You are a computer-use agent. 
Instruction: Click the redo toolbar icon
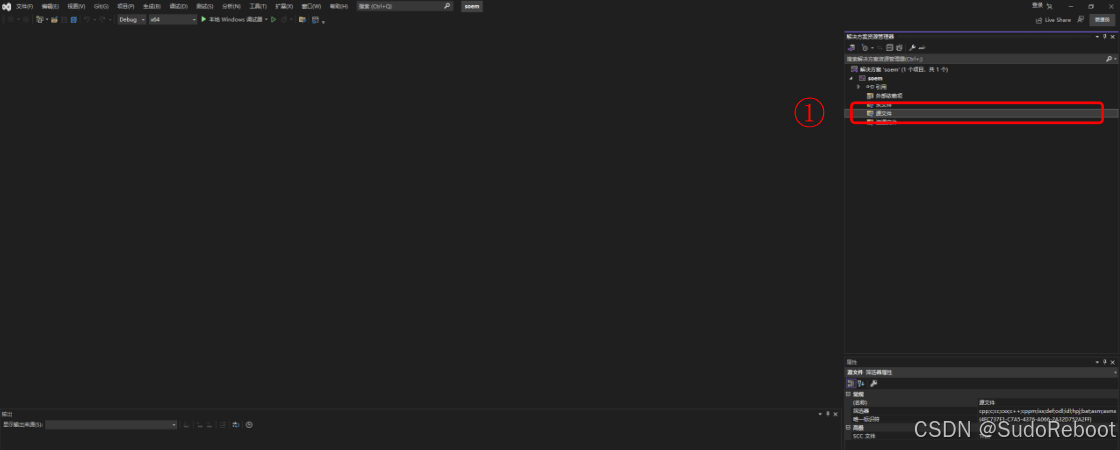(x=102, y=19)
